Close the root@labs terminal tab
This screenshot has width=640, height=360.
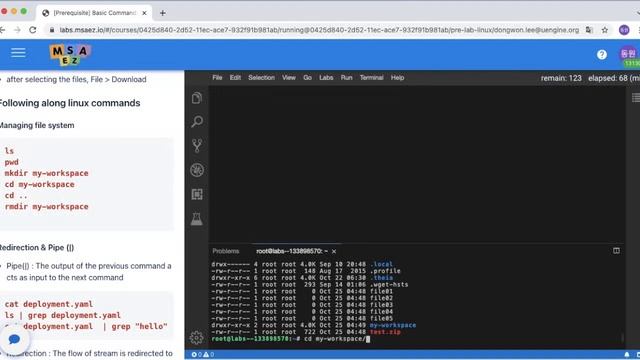point(334,251)
